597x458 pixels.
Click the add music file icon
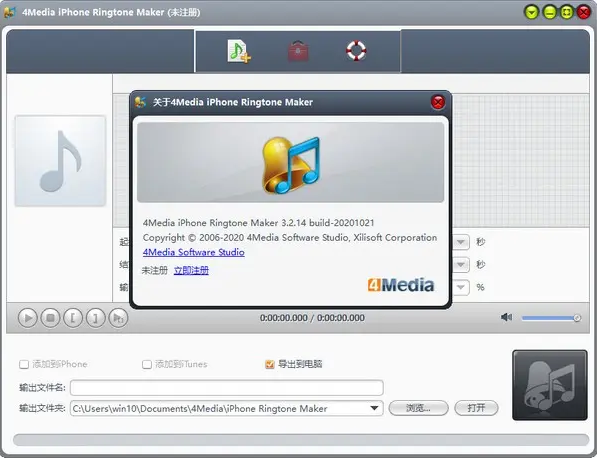click(239, 51)
